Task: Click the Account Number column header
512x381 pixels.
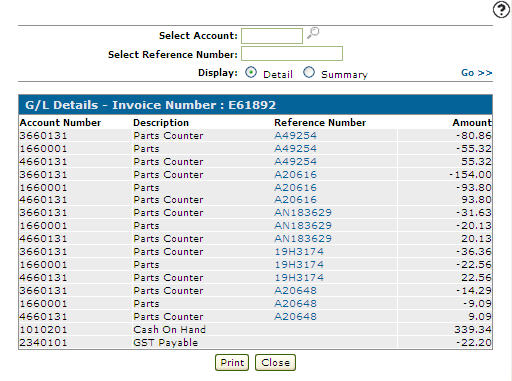Action: tap(60, 122)
